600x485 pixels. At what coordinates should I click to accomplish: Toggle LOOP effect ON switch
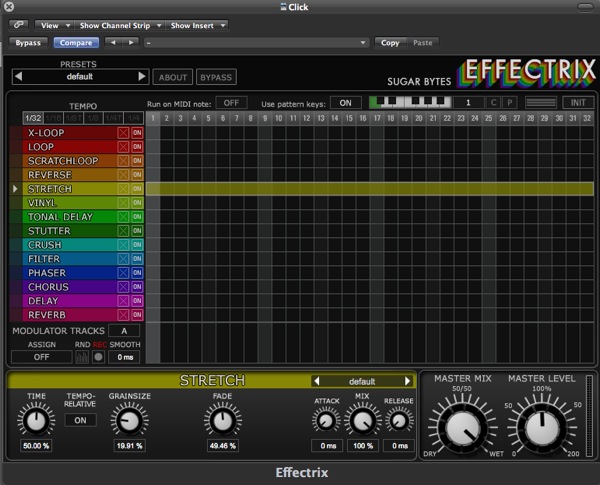pyautogui.click(x=137, y=147)
